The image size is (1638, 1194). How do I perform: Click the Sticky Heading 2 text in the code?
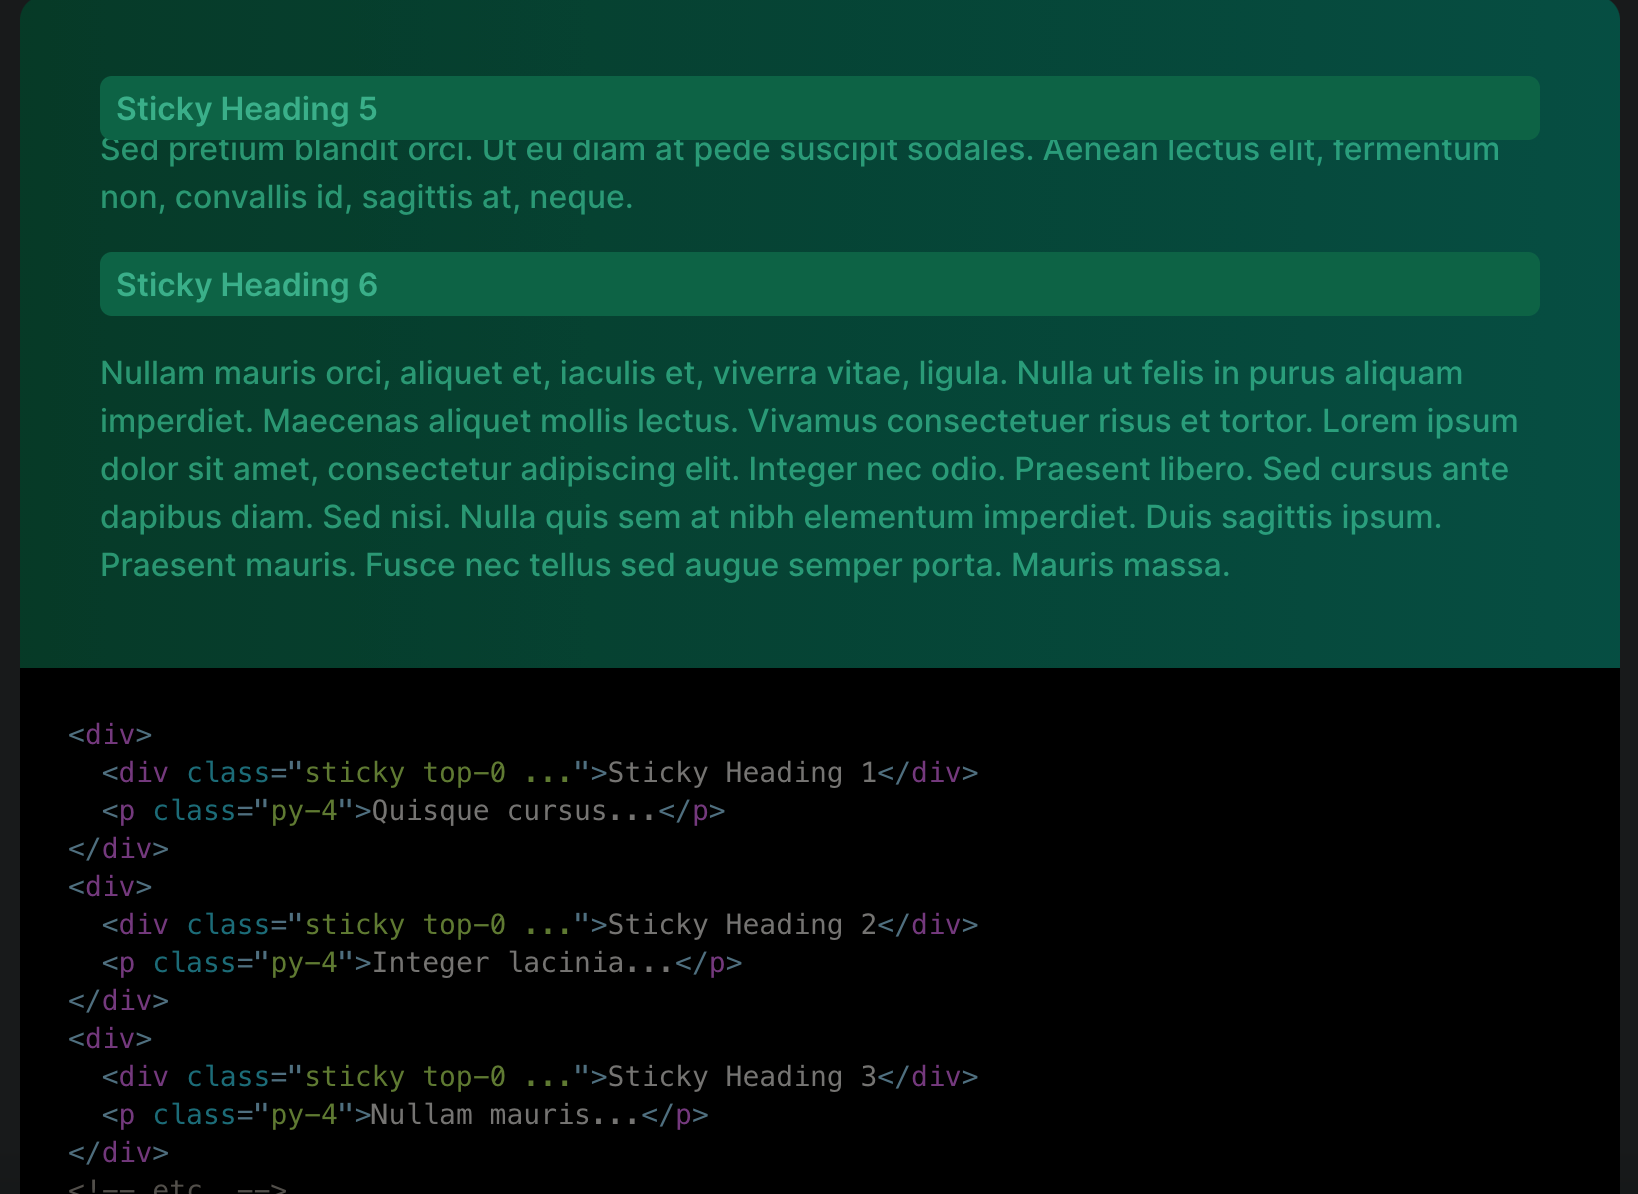tap(740, 924)
